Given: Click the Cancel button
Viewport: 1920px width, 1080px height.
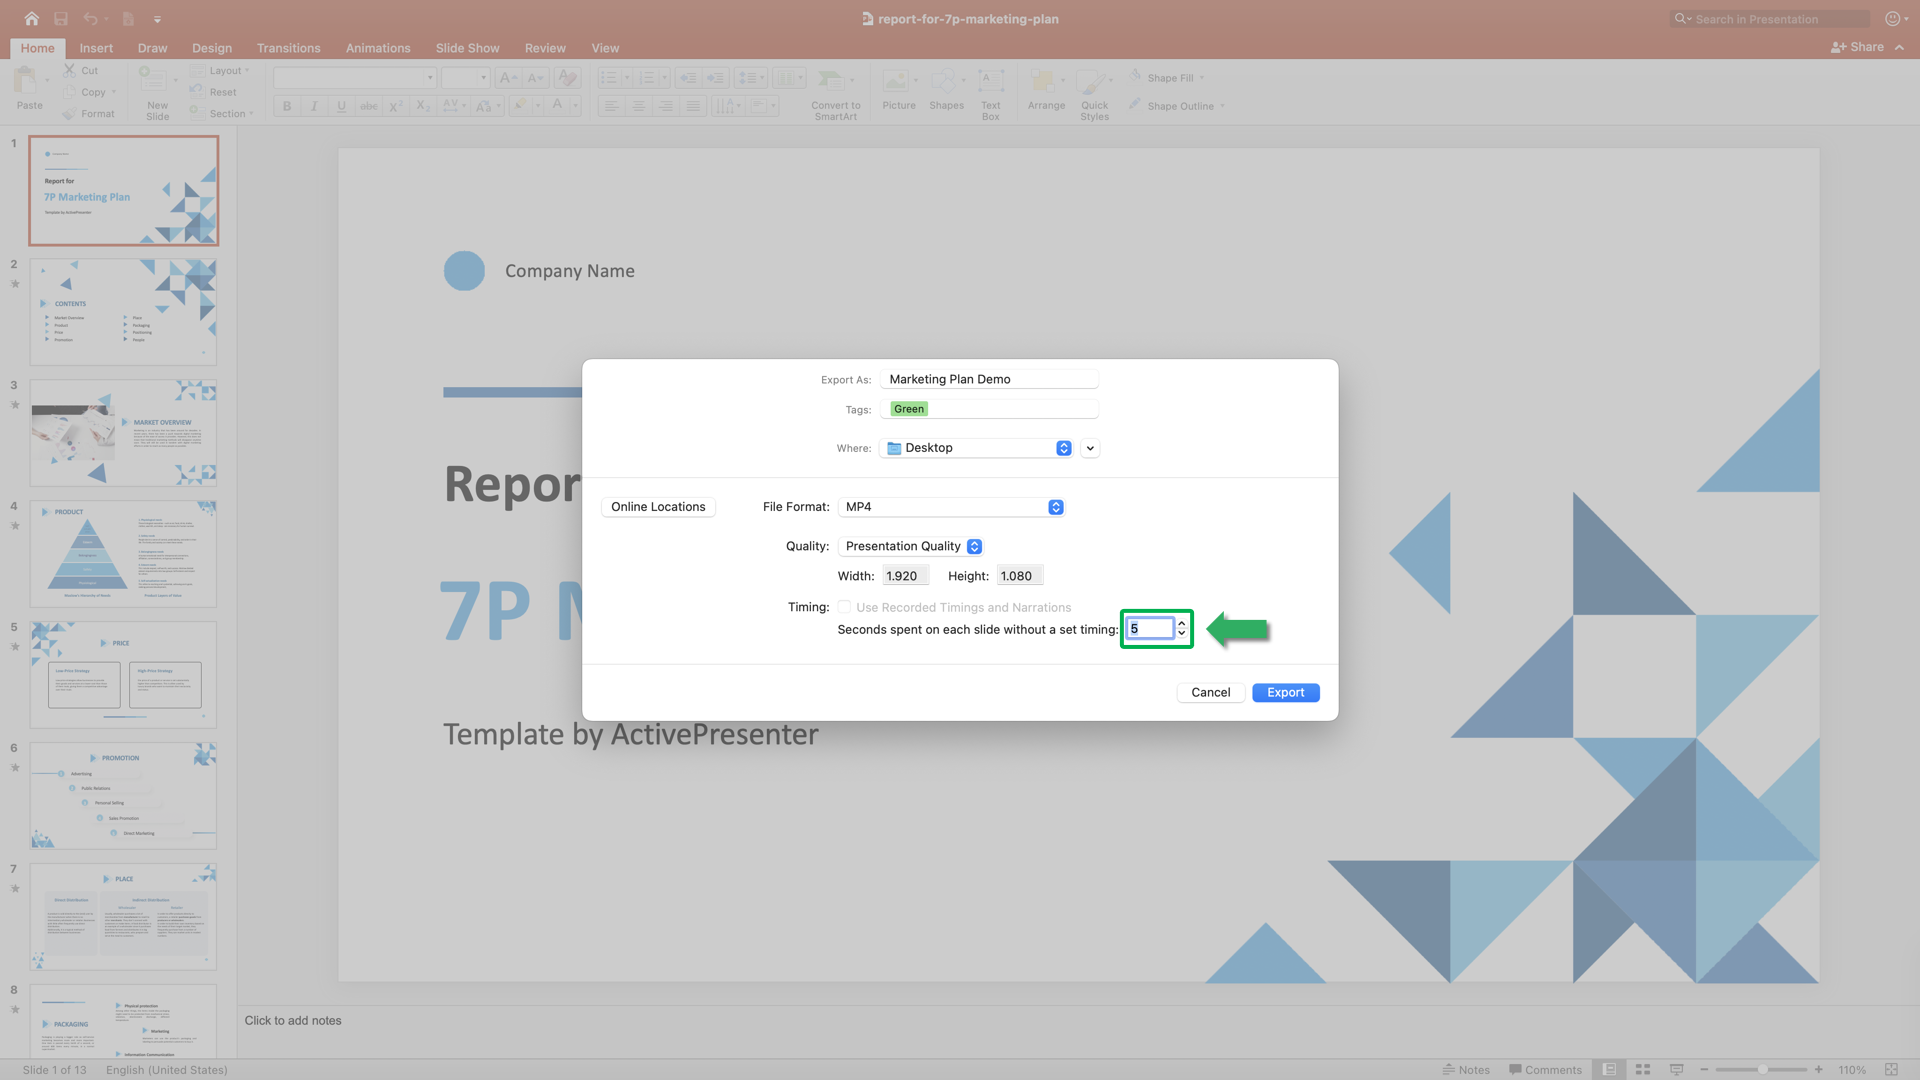Looking at the screenshot, I should click(1211, 692).
